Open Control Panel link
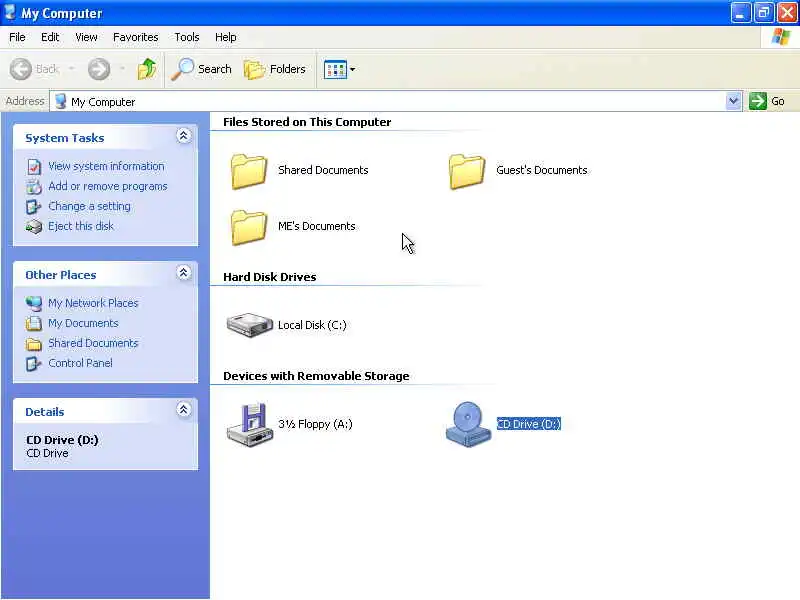Screen dimensions: 800x600 [80, 363]
